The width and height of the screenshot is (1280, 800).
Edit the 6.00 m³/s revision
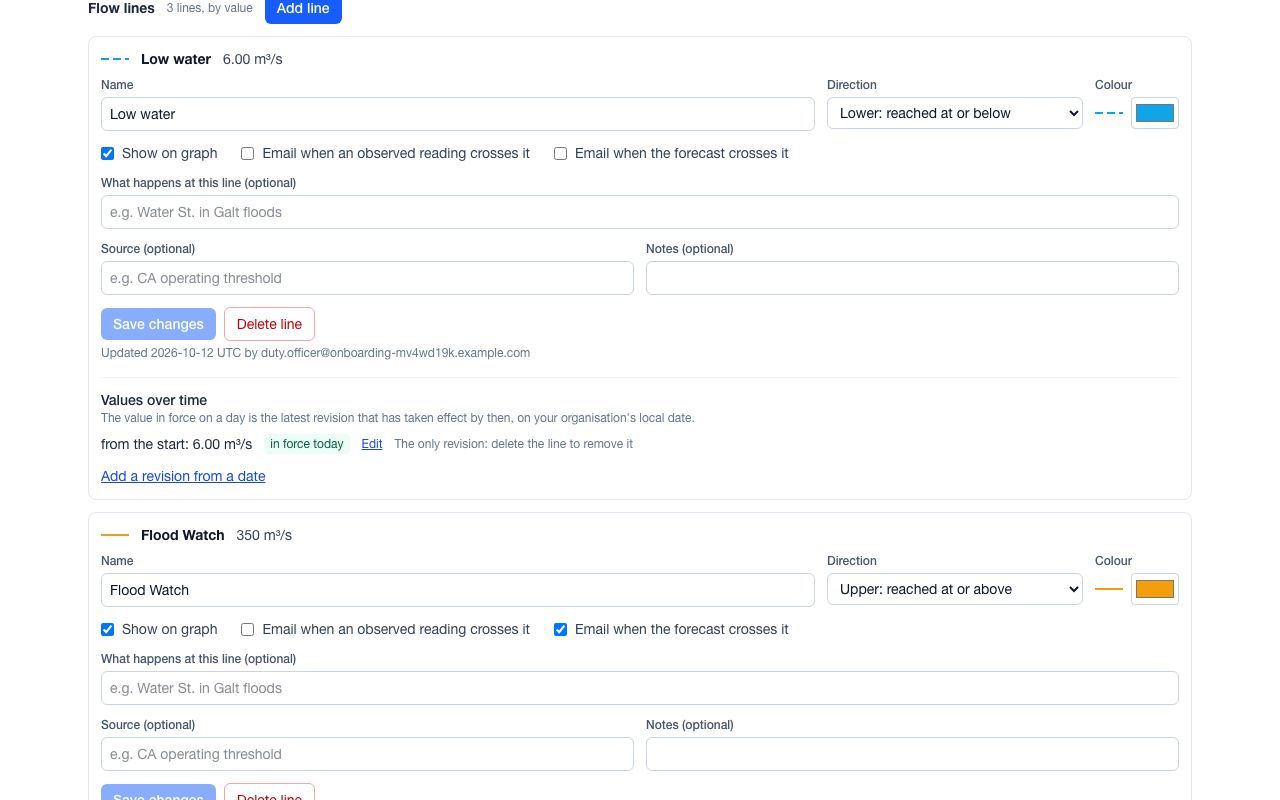point(372,444)
